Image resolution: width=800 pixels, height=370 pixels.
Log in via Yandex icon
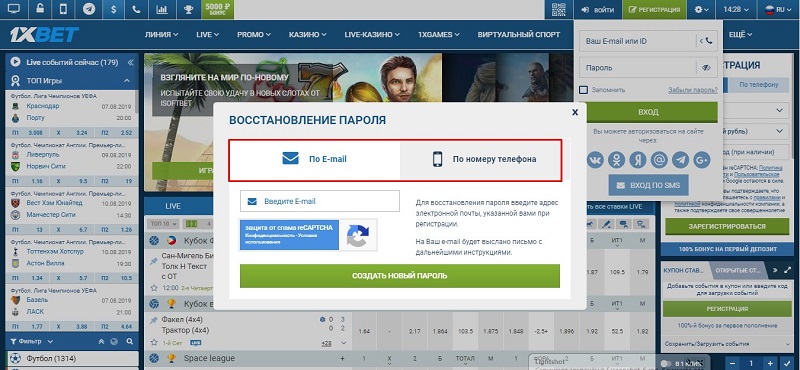638,160
